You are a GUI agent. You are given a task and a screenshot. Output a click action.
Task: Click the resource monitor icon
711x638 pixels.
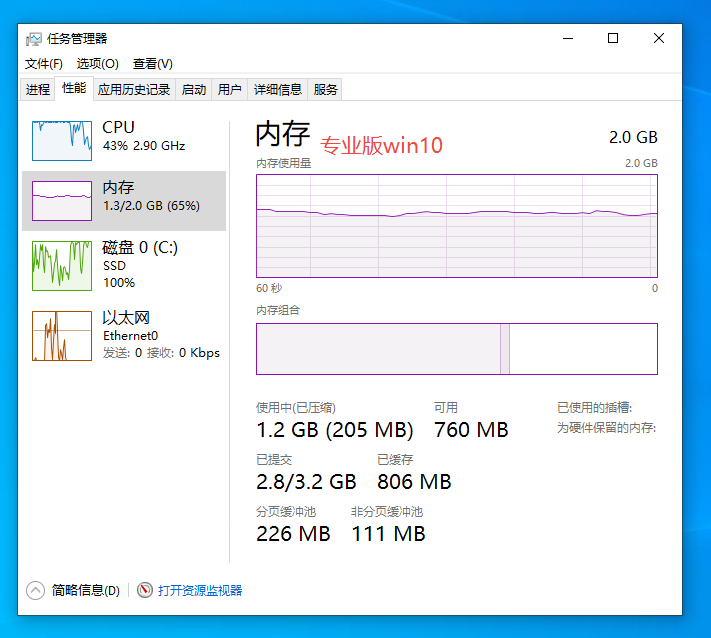145,590
